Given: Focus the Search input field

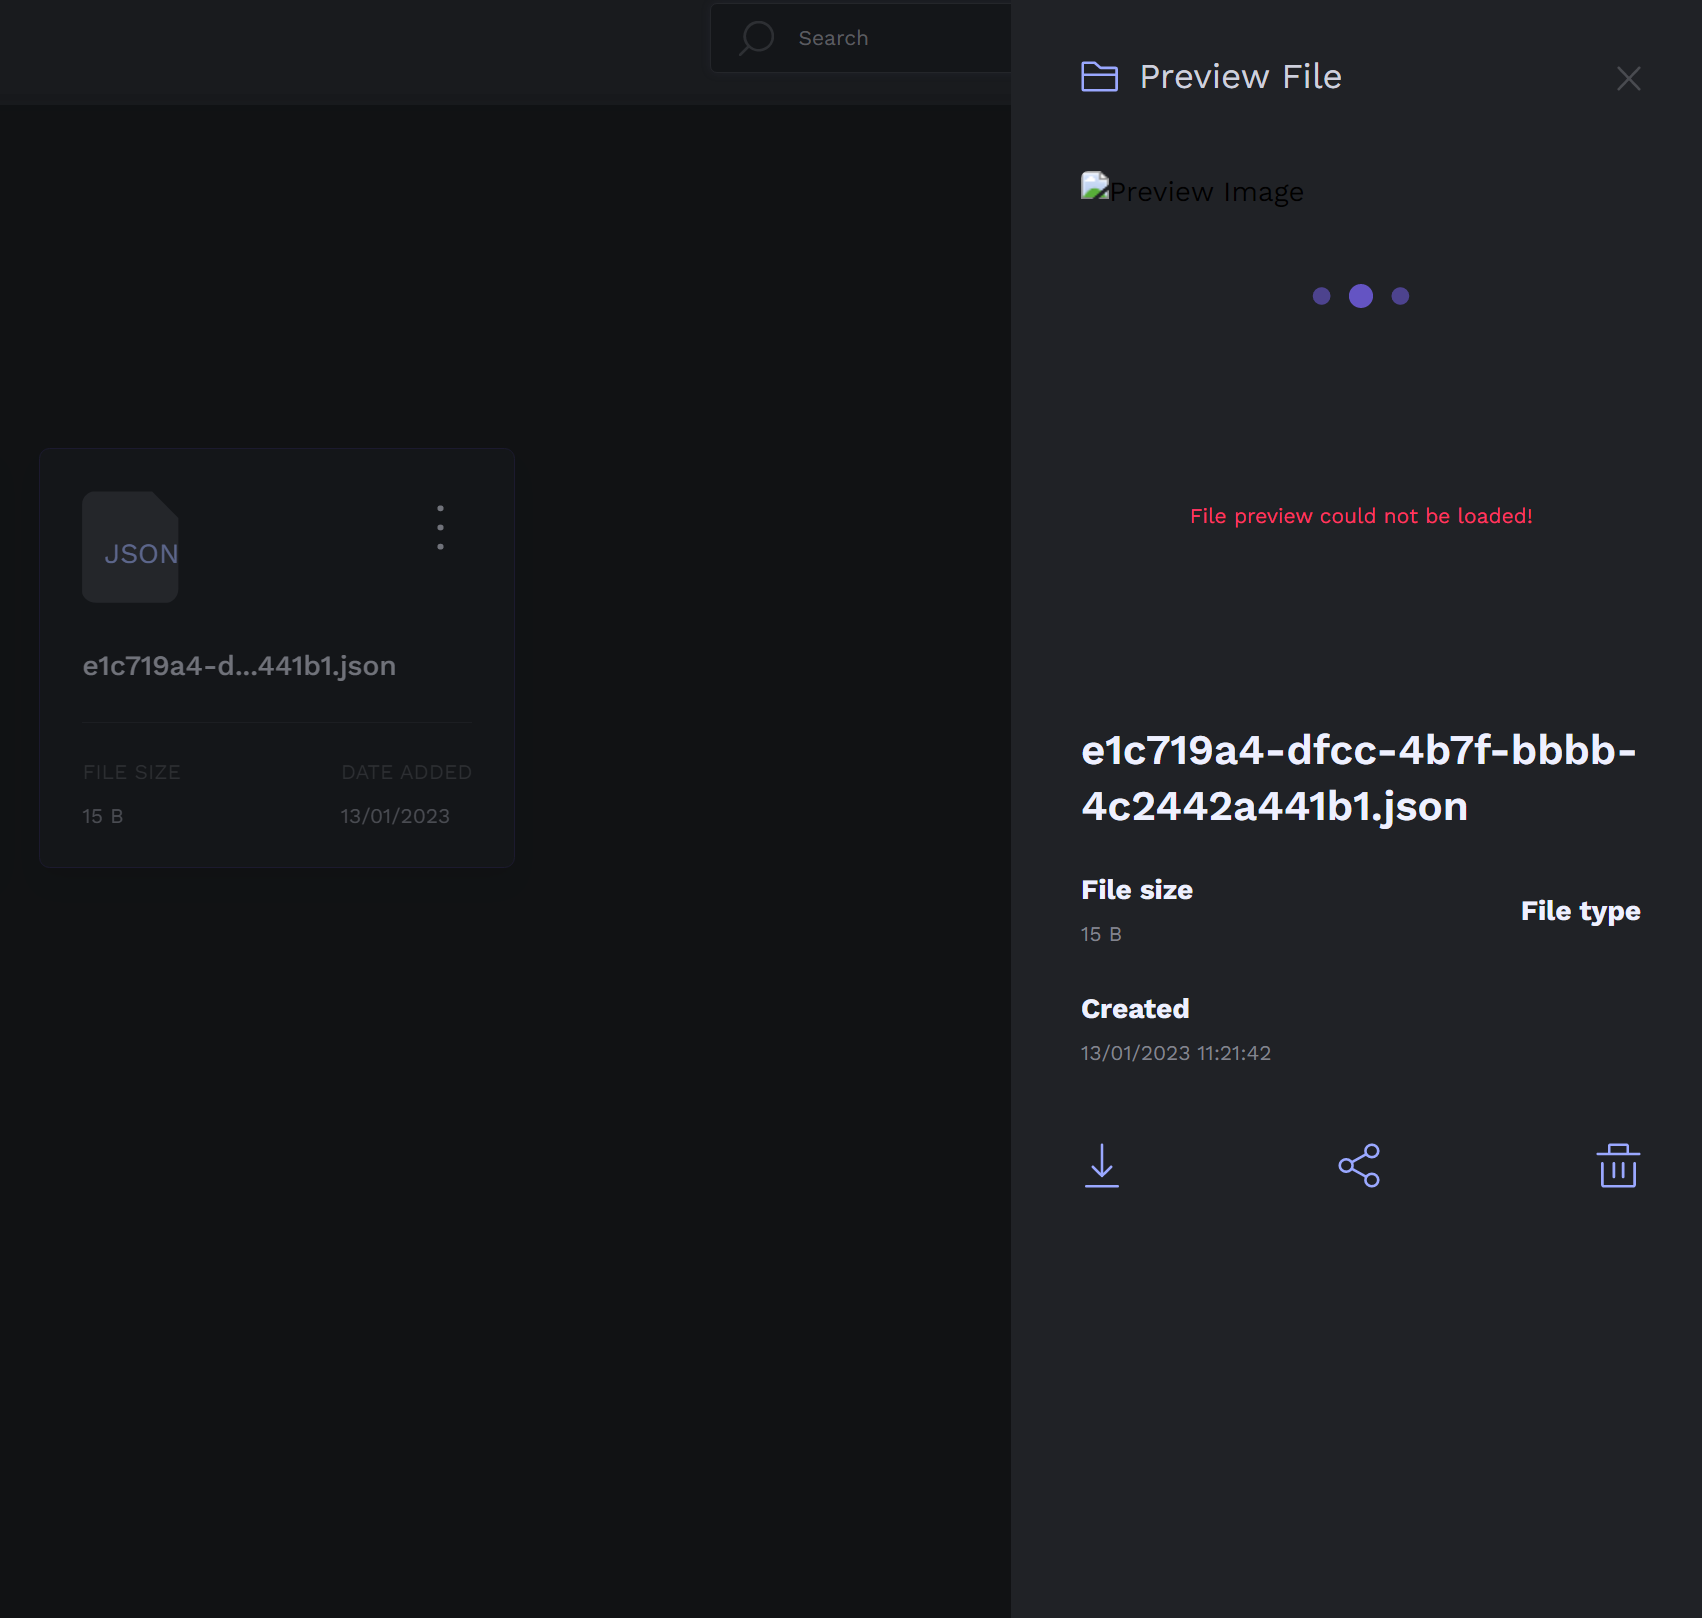Looking at the screenshot, I should [x=860, y=38].
